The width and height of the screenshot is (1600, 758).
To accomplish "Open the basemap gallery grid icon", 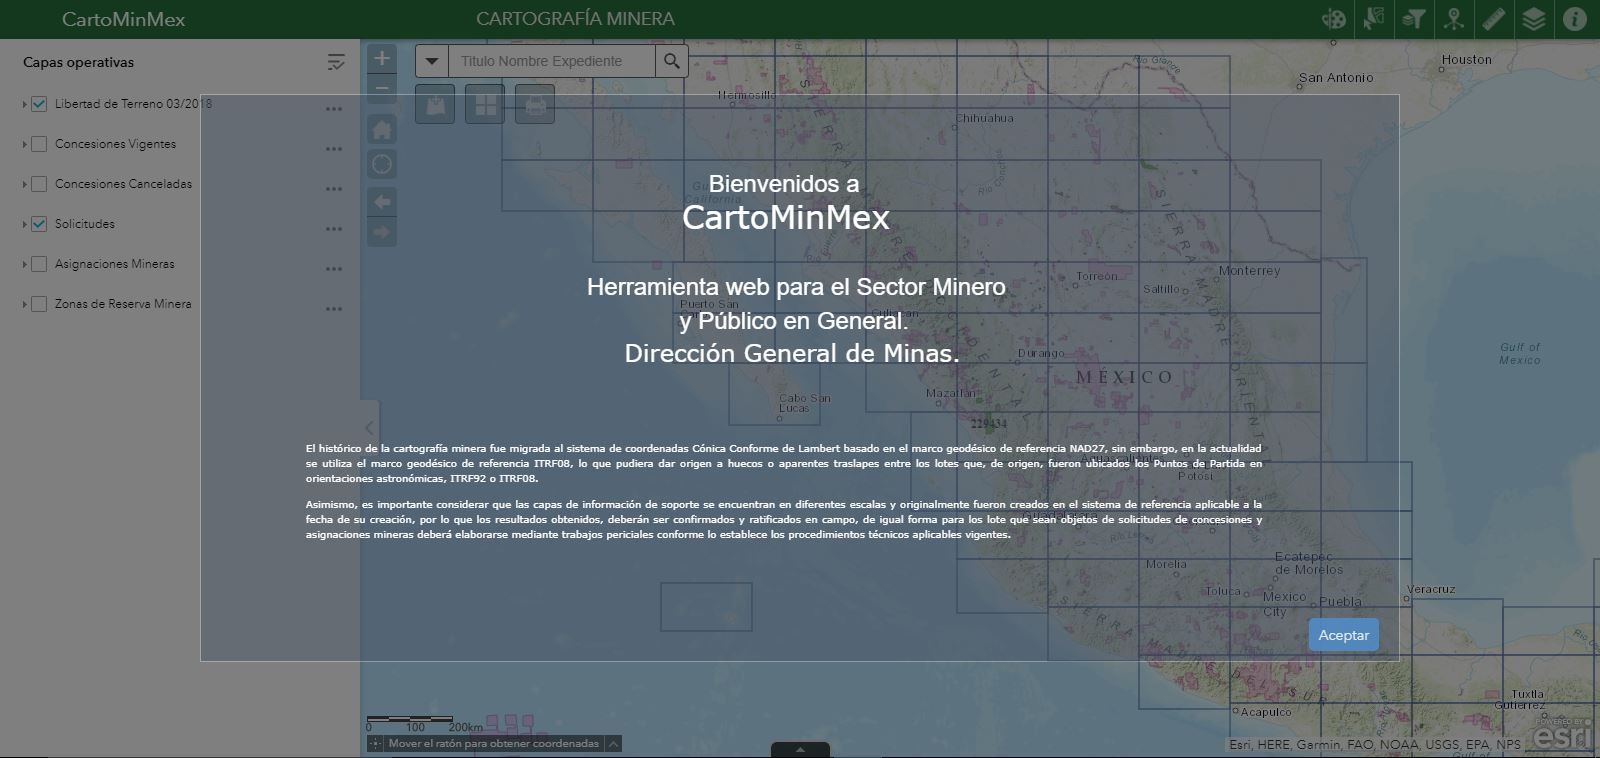I will (485, 105).
